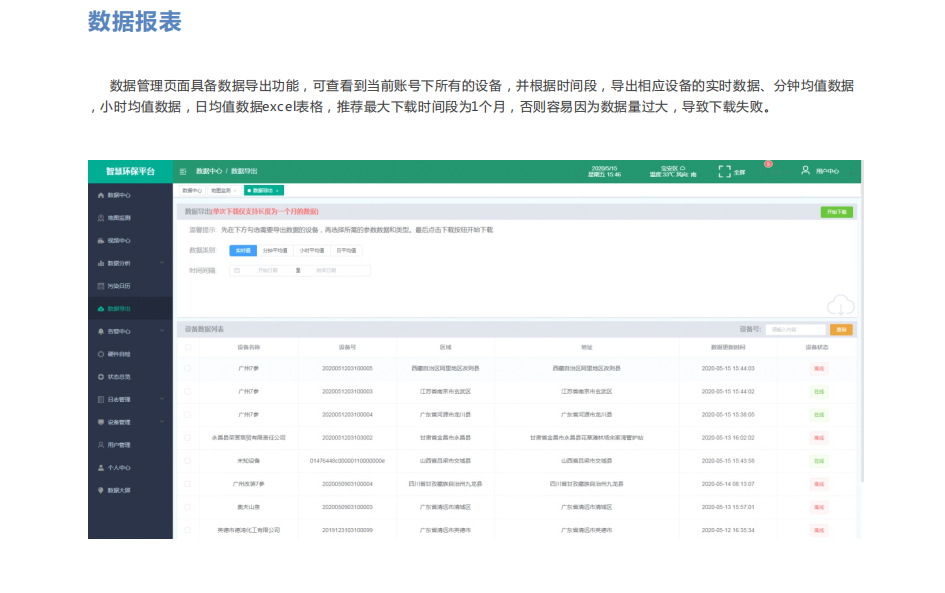Select 分钟平均值 data category
Screen dimensions: 945x593
(x=275, y=251)
